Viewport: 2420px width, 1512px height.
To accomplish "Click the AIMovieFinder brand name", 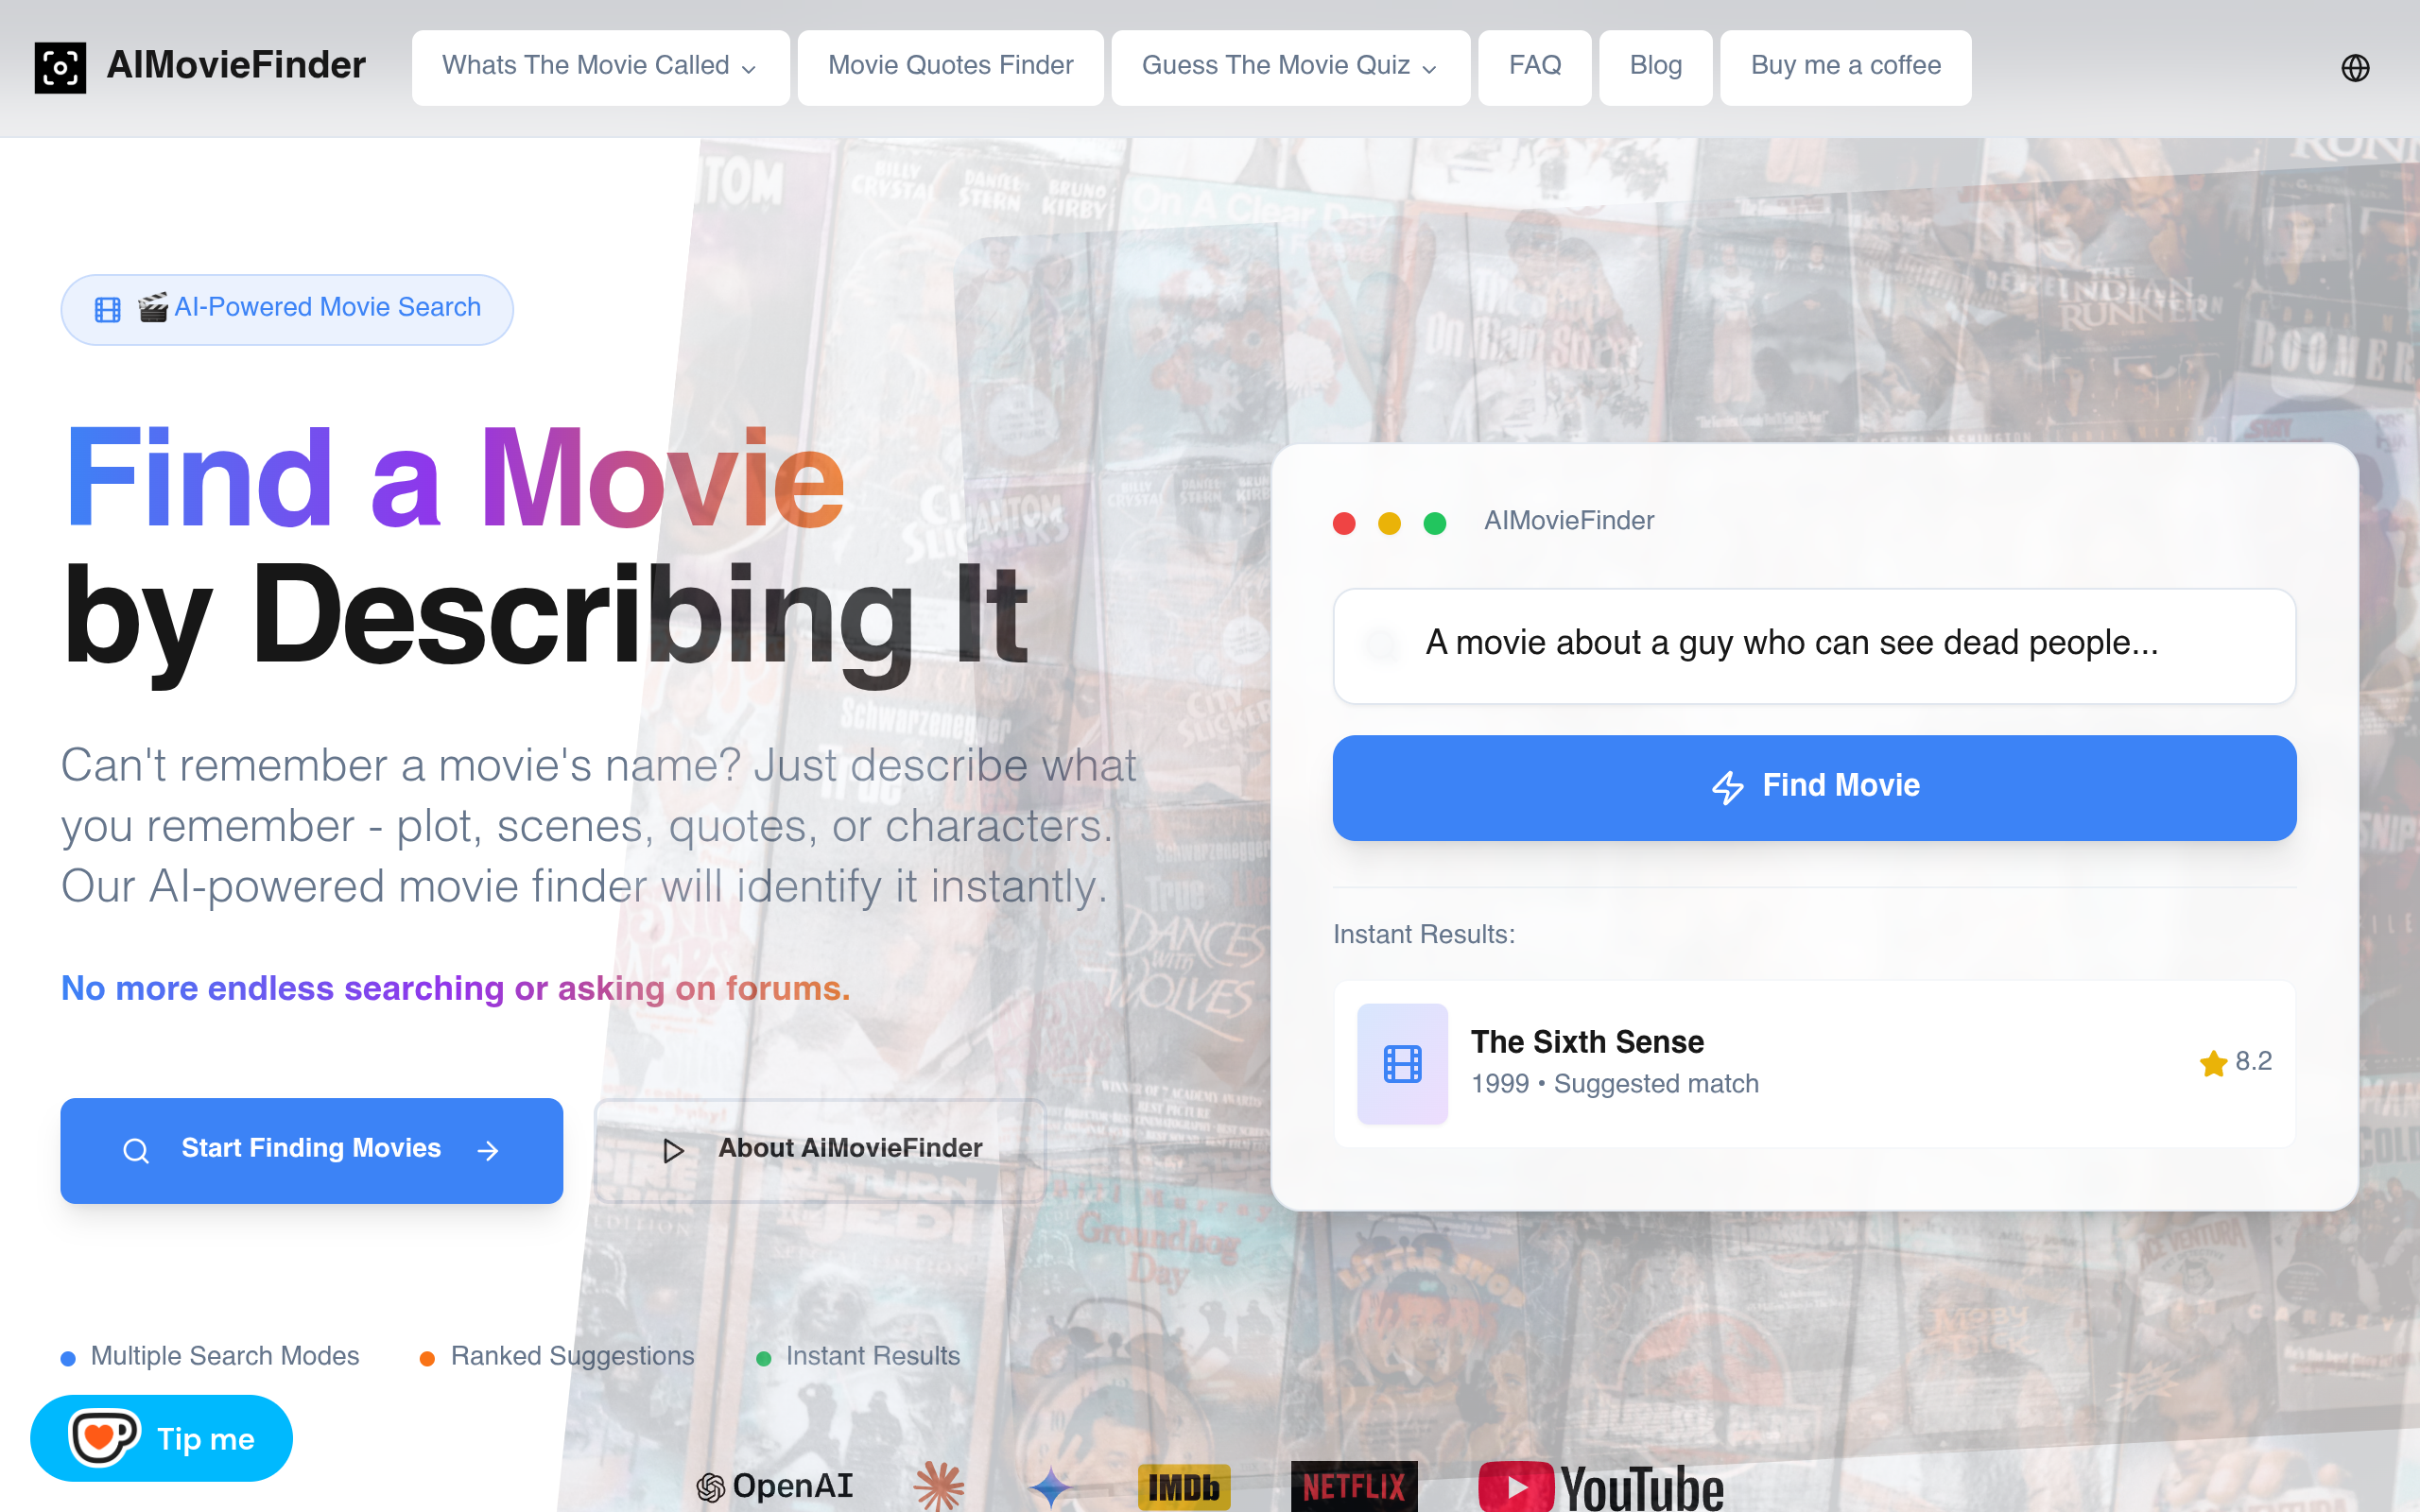I will point(236,66).
